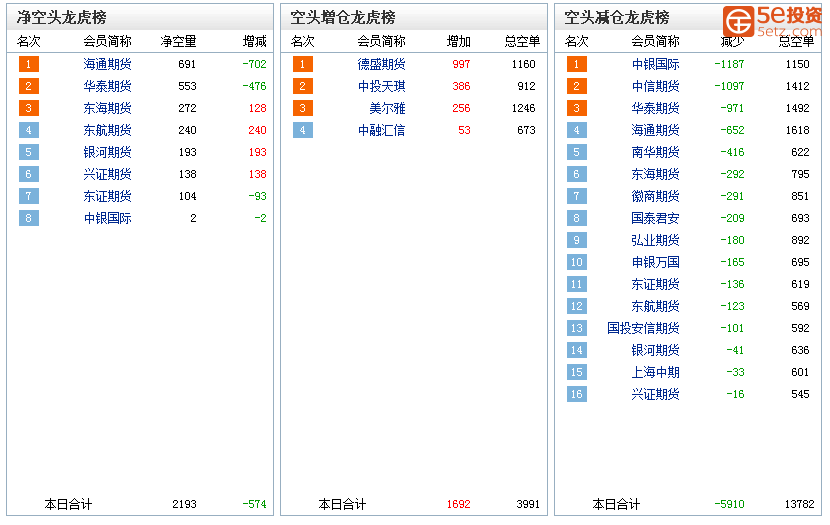Select rank 10 badge beside 申银万国

coord(576,262)
